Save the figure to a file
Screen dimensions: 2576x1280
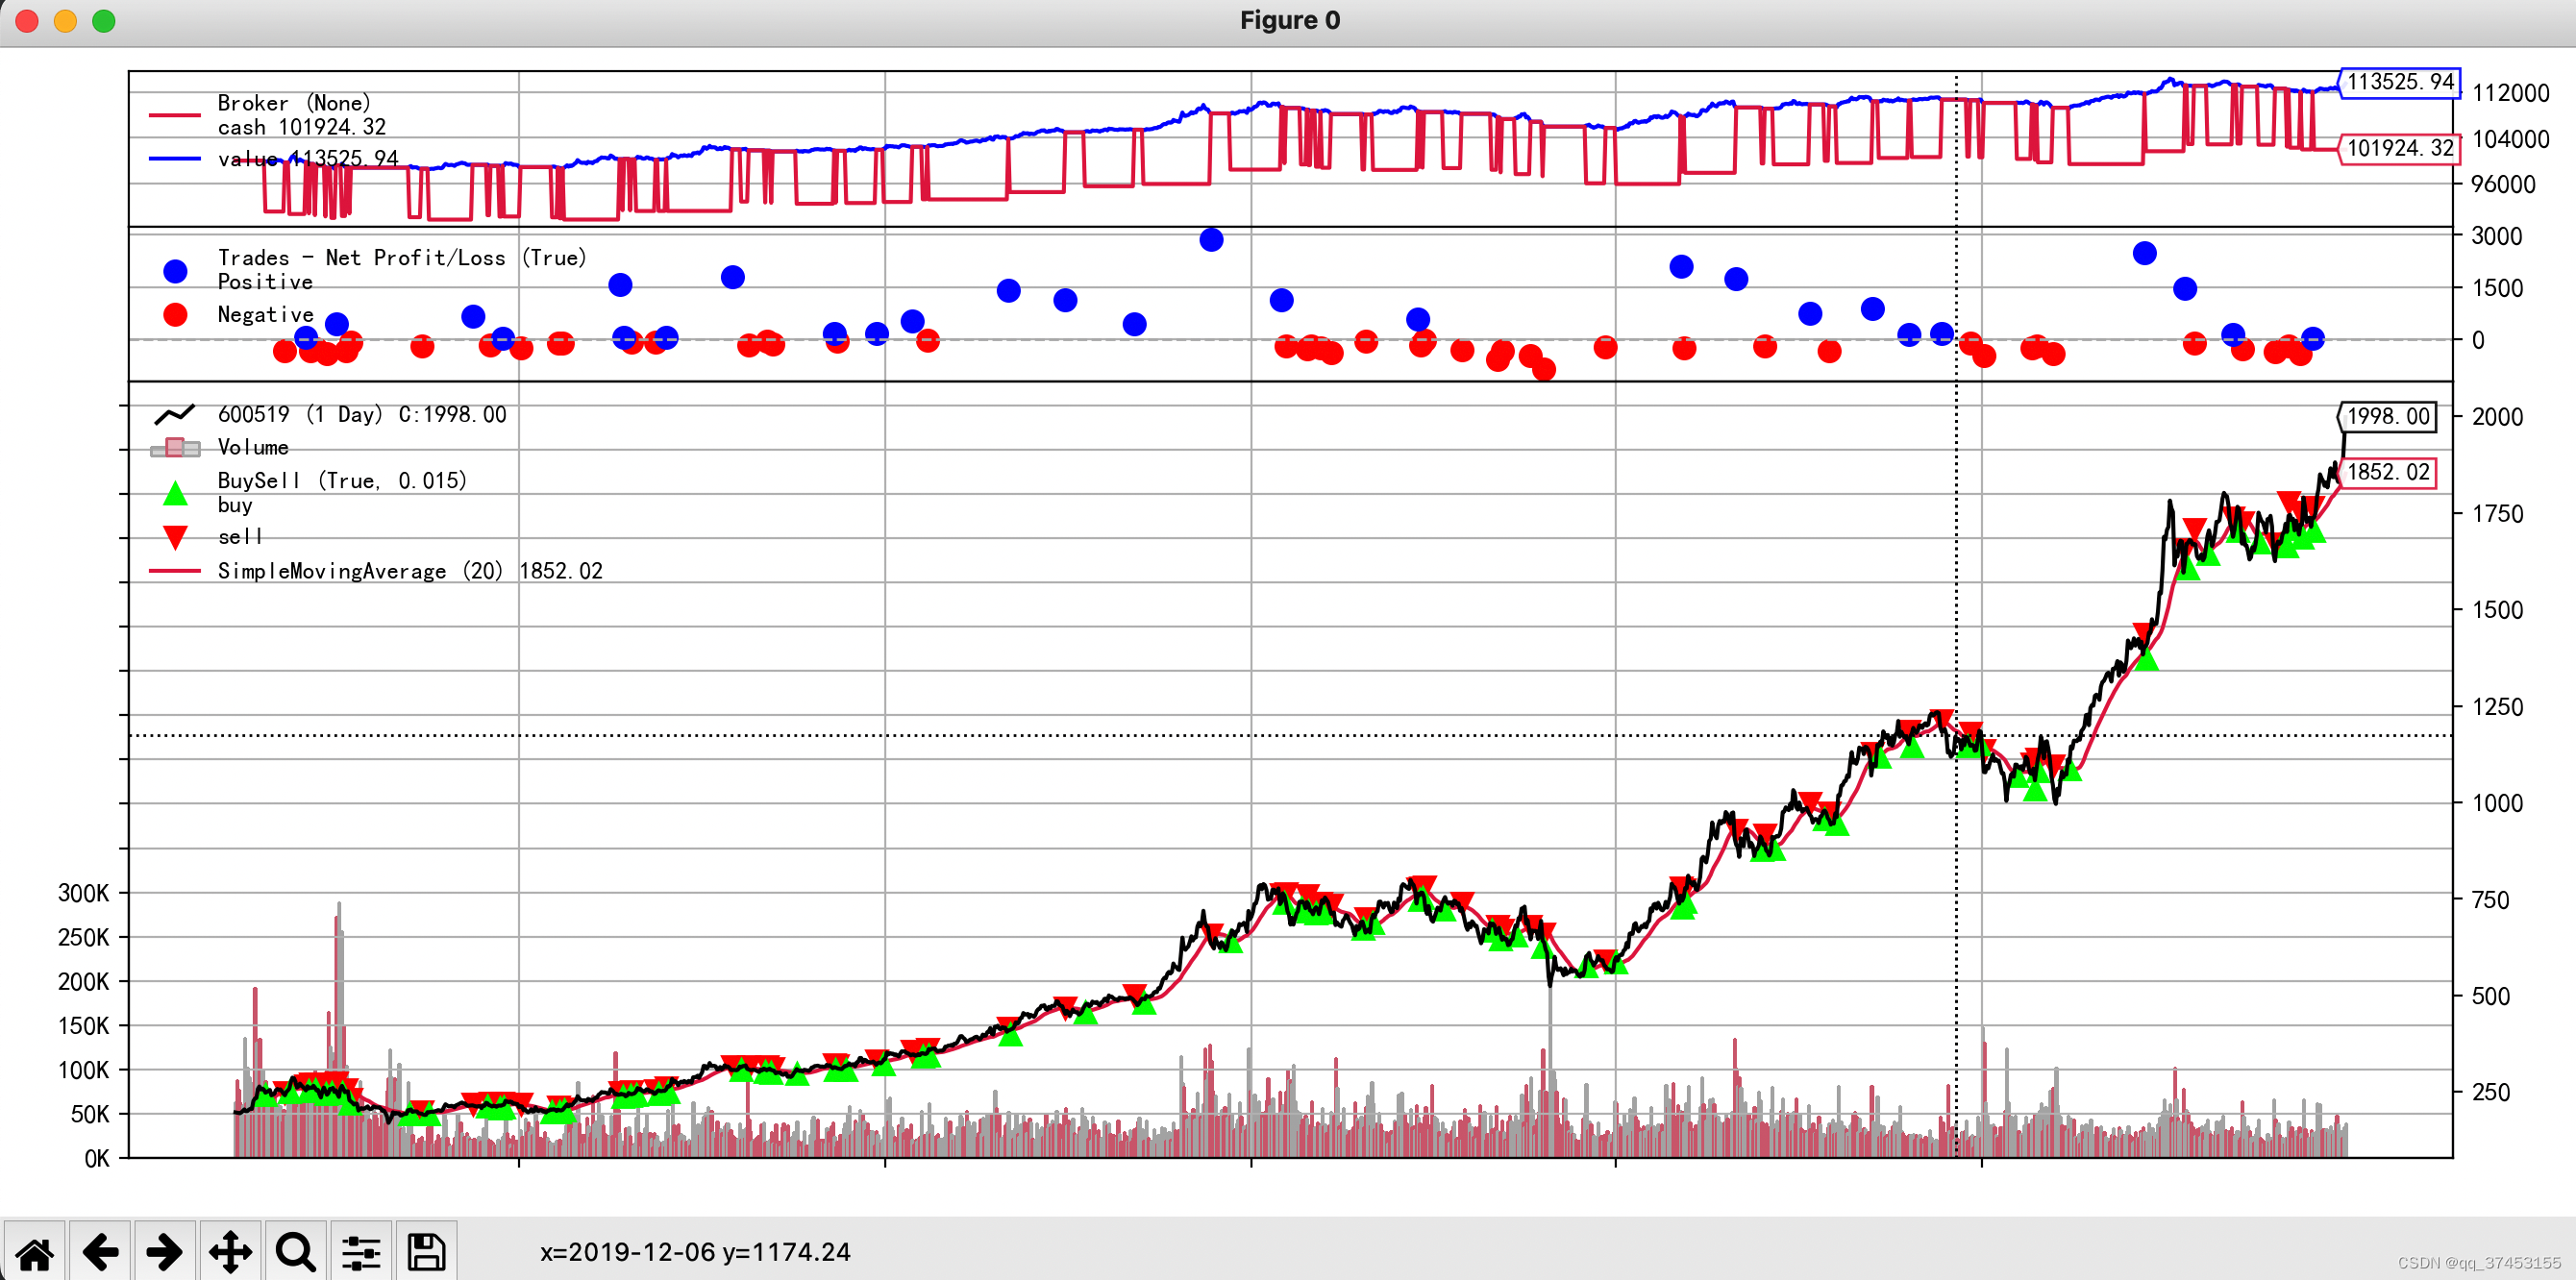427,1252
